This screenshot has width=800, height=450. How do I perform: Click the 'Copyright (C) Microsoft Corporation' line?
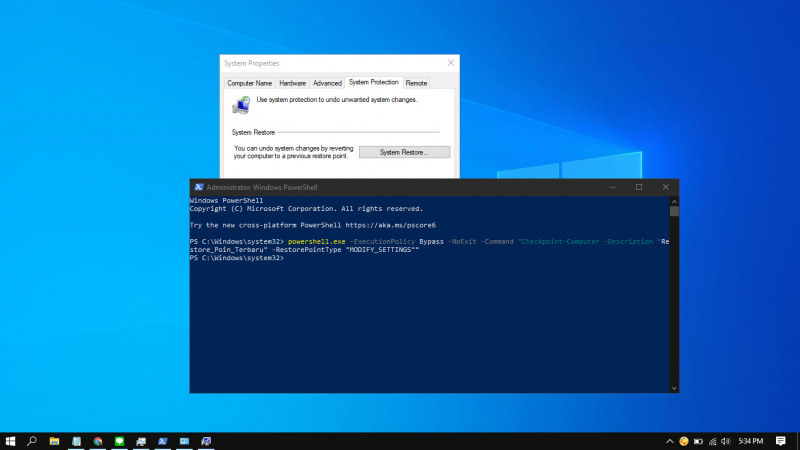[306, 209]
